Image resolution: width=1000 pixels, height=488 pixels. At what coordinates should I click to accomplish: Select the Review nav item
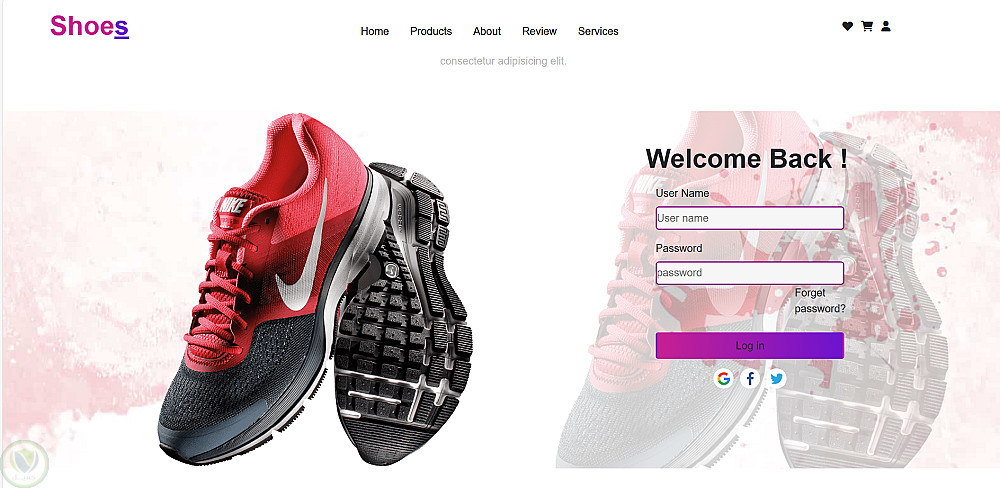tap(540, 31)
